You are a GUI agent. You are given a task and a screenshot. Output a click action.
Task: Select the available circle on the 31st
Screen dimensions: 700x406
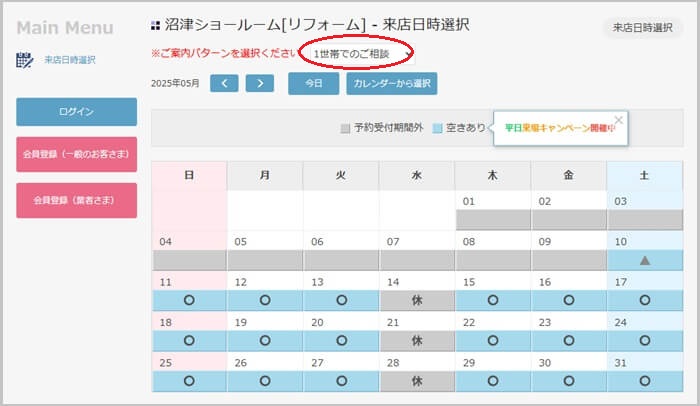point(645,381)
